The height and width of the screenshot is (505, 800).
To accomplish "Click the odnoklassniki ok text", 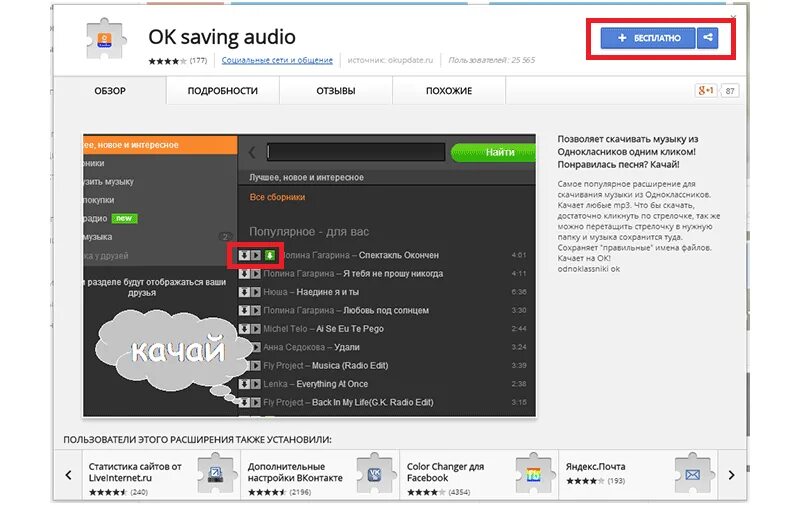I will tap(589, 269).
